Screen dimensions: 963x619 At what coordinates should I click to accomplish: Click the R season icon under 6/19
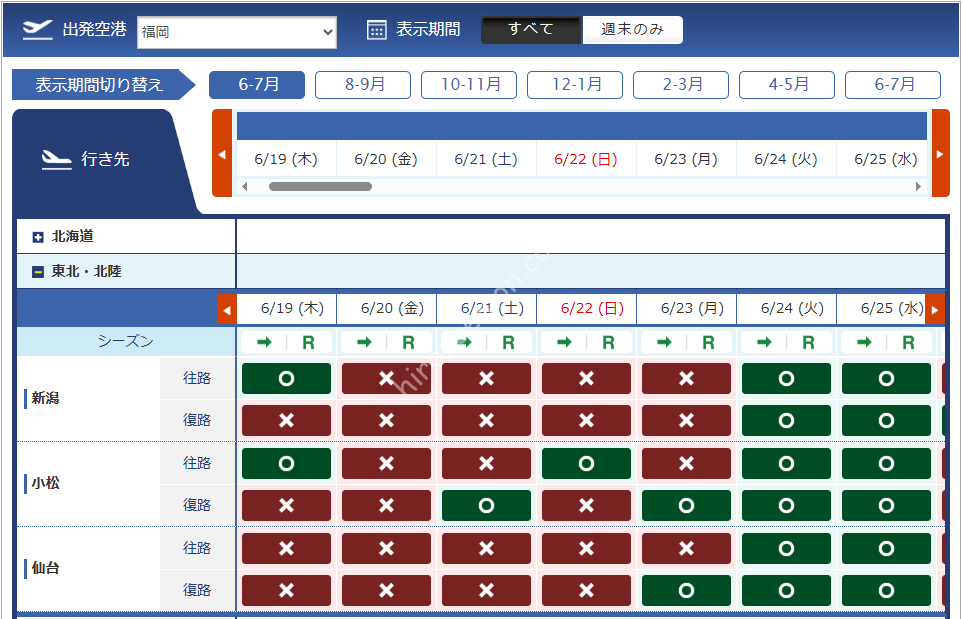pos(308,343)
